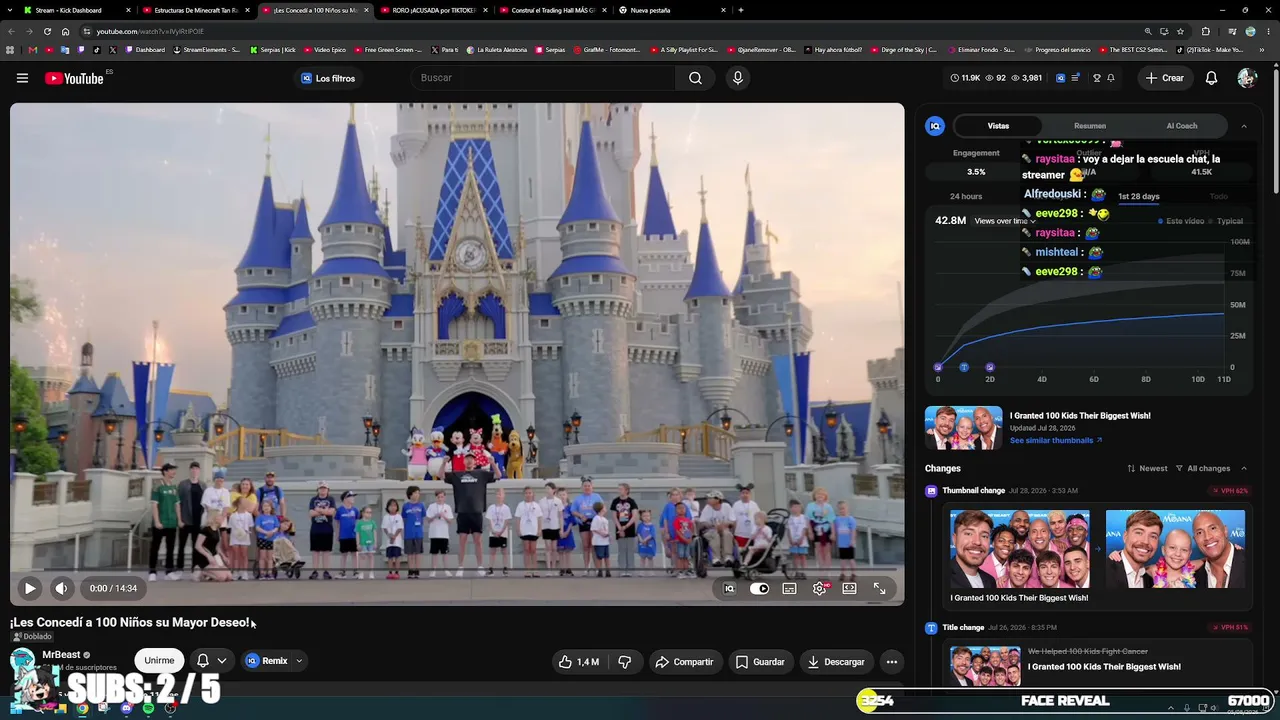Open the YouTube guide hamburger menu
1280x720 pixels.
pos(22,78)
